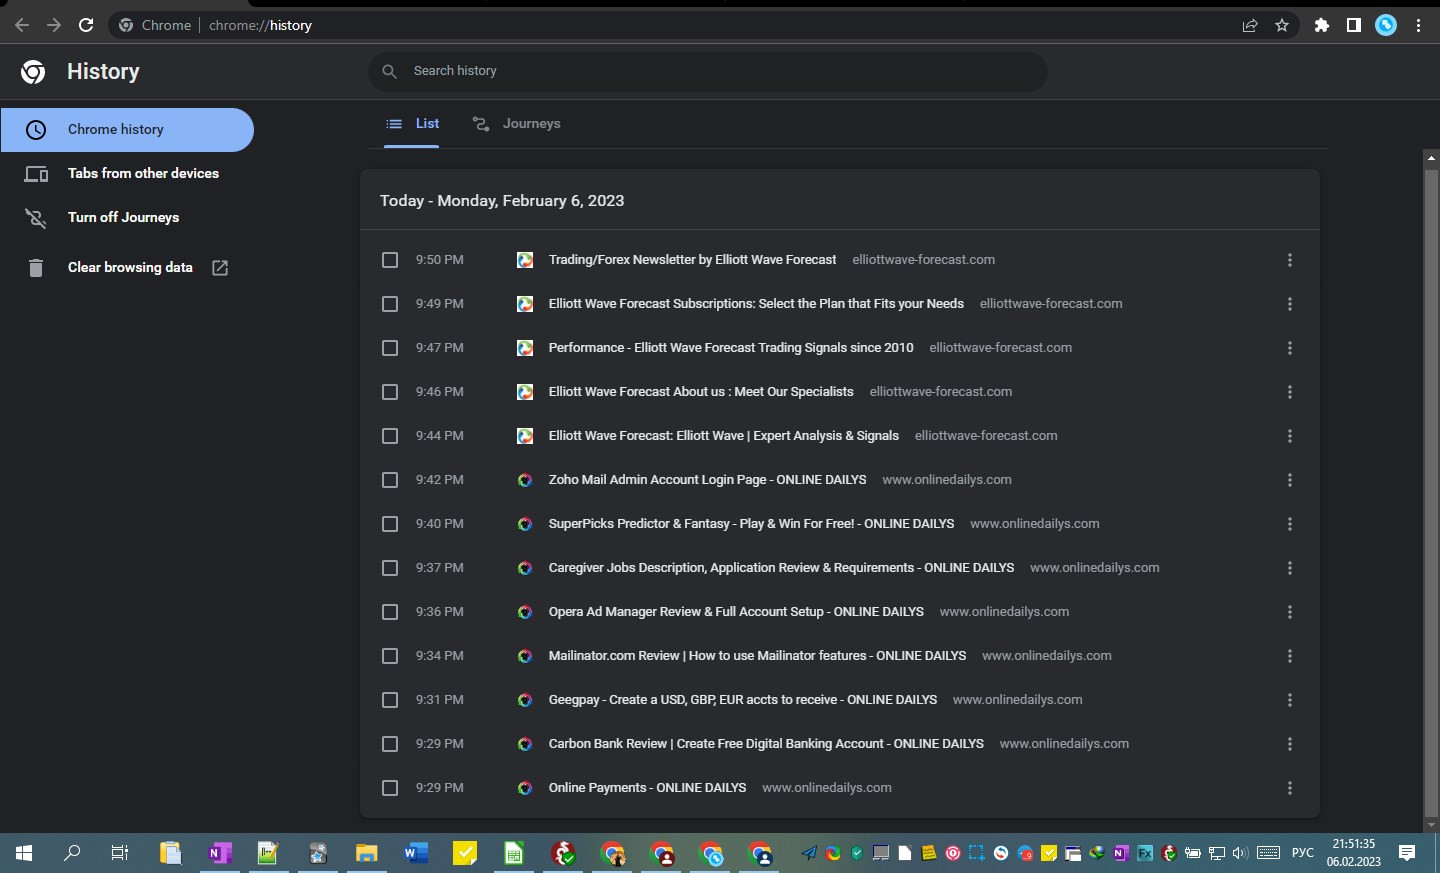This screenshot has height=873, width=1440.
Task: Check the 9:31 PM Geegpay entry
Action: (390, 700)
